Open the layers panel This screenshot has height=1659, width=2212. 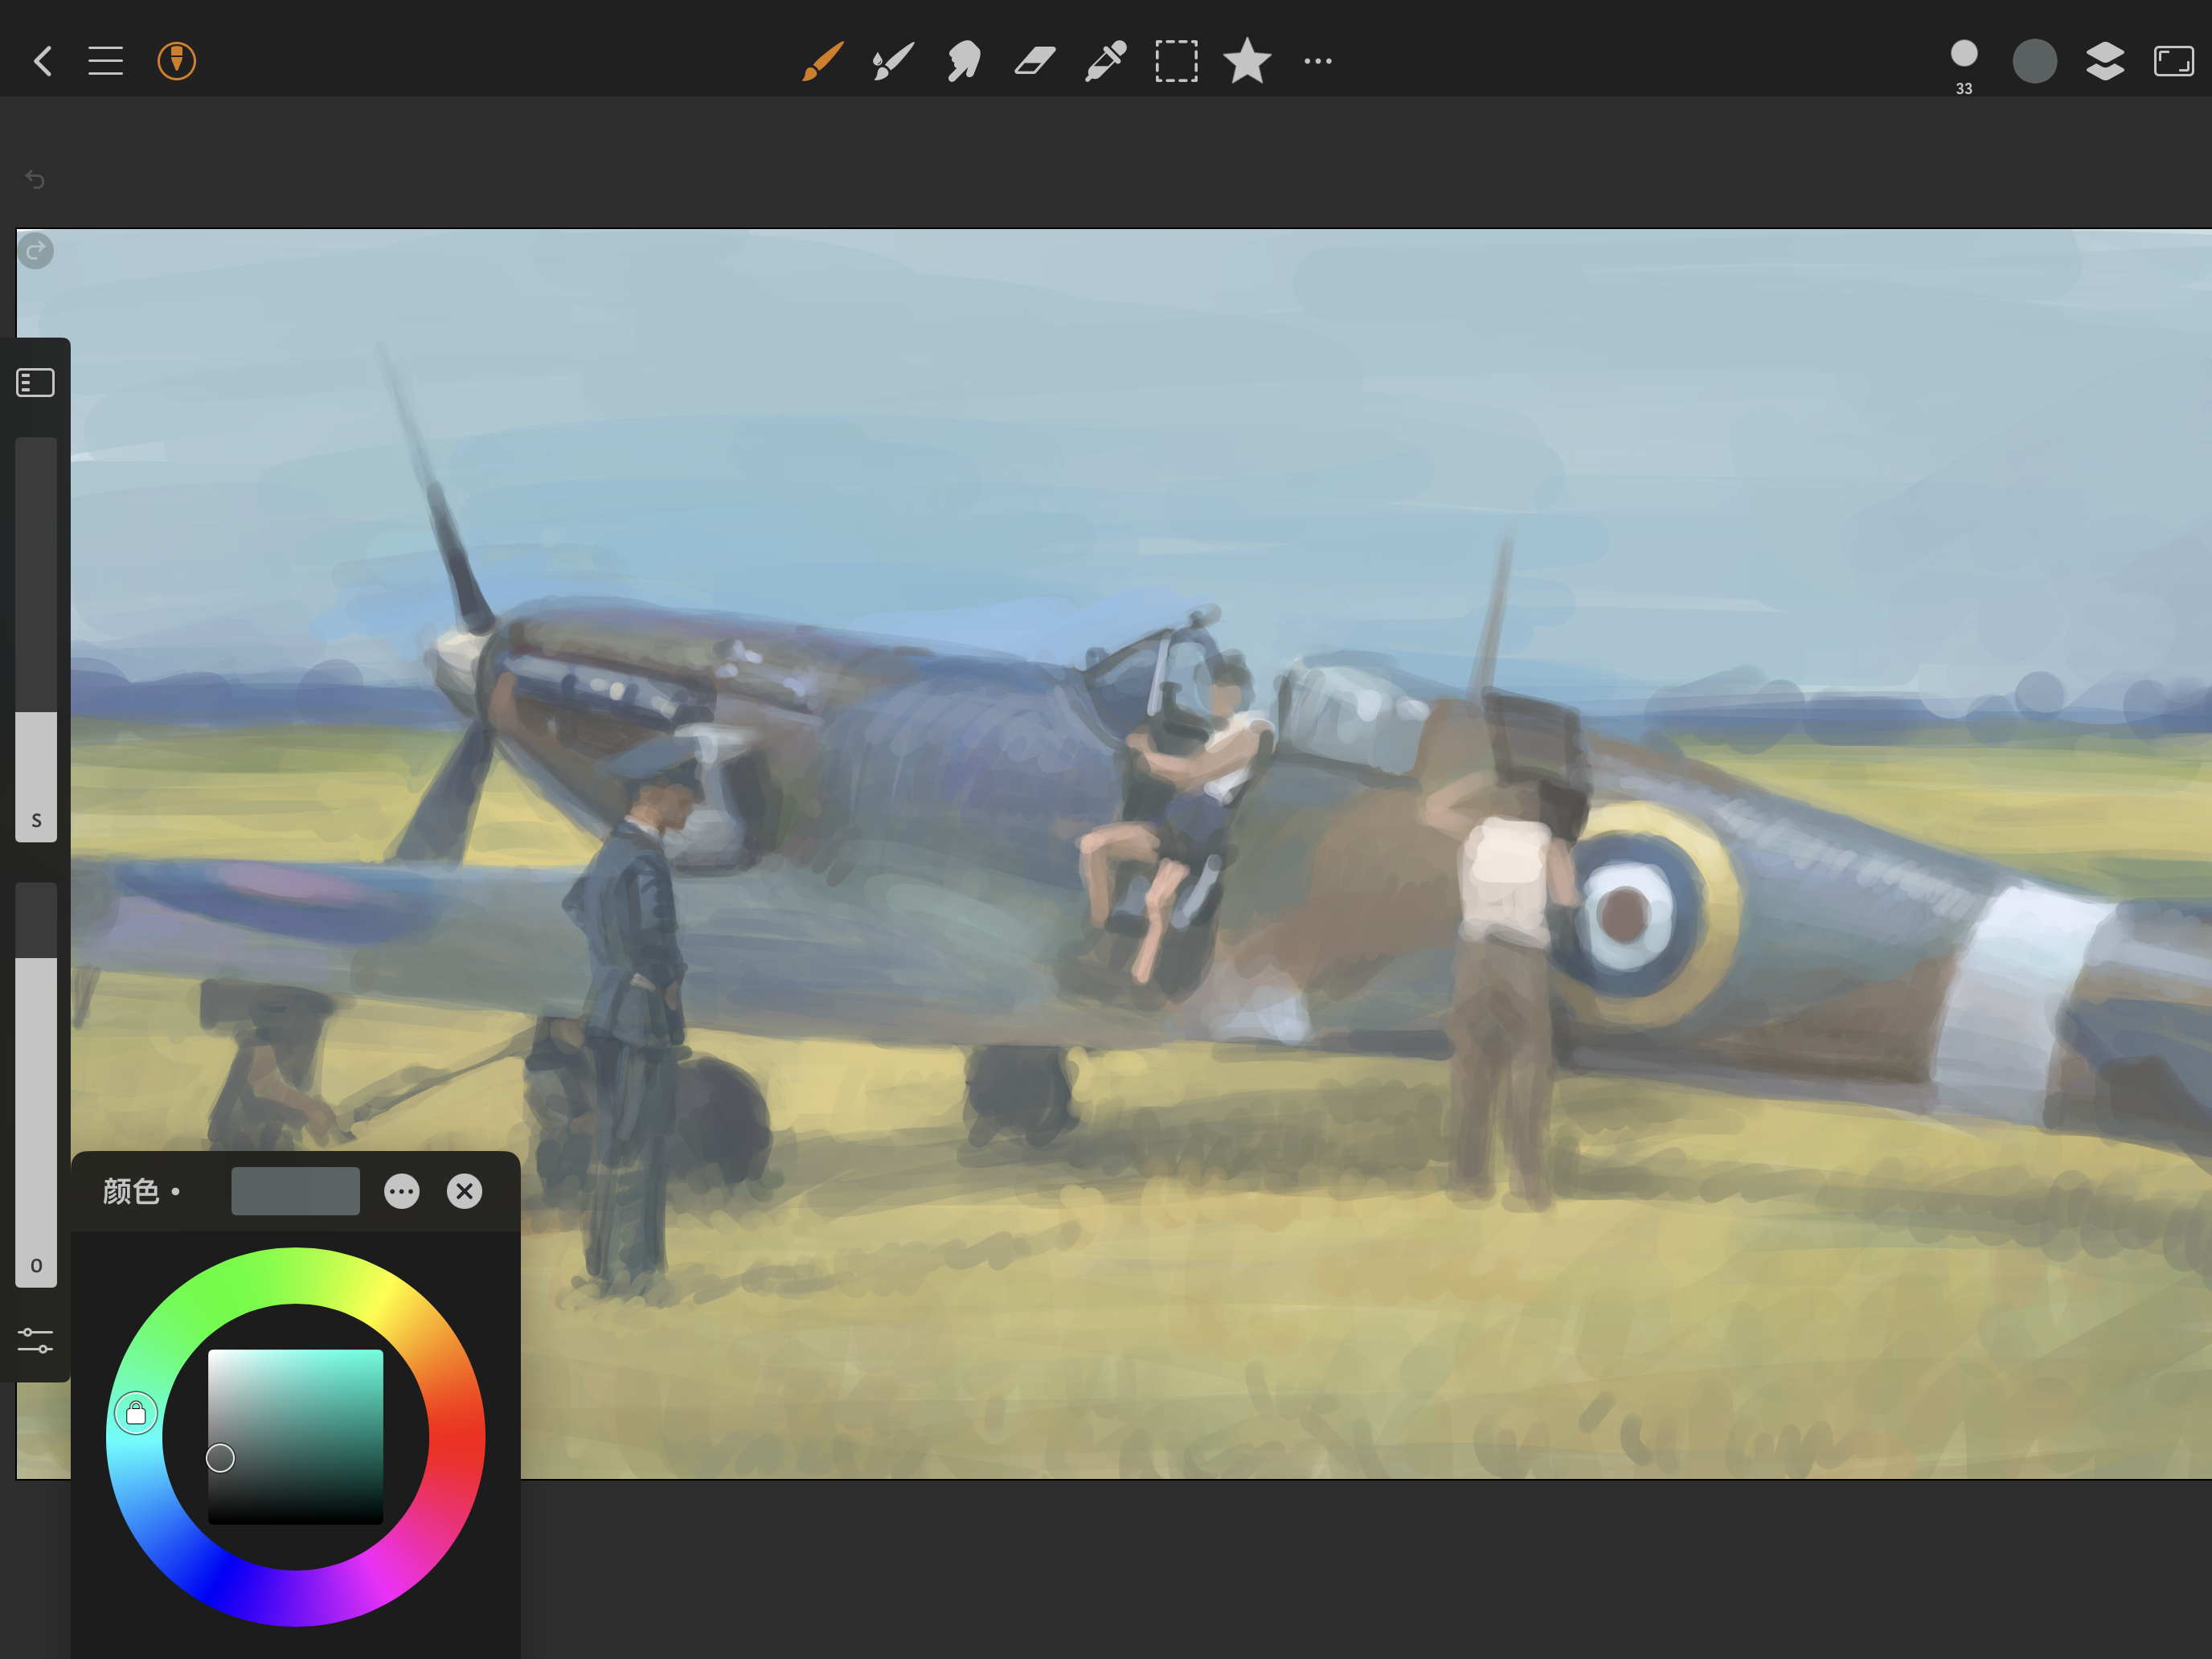click(x=2104, y=61)
